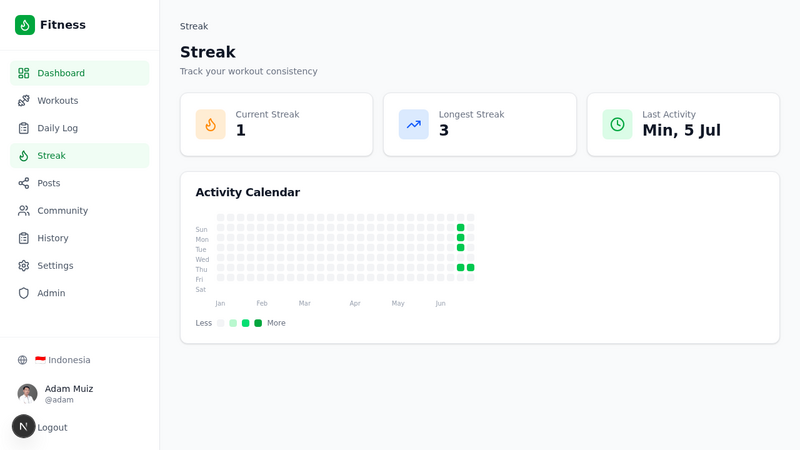Click the Adam Muiz profile name

pos(69,389)
